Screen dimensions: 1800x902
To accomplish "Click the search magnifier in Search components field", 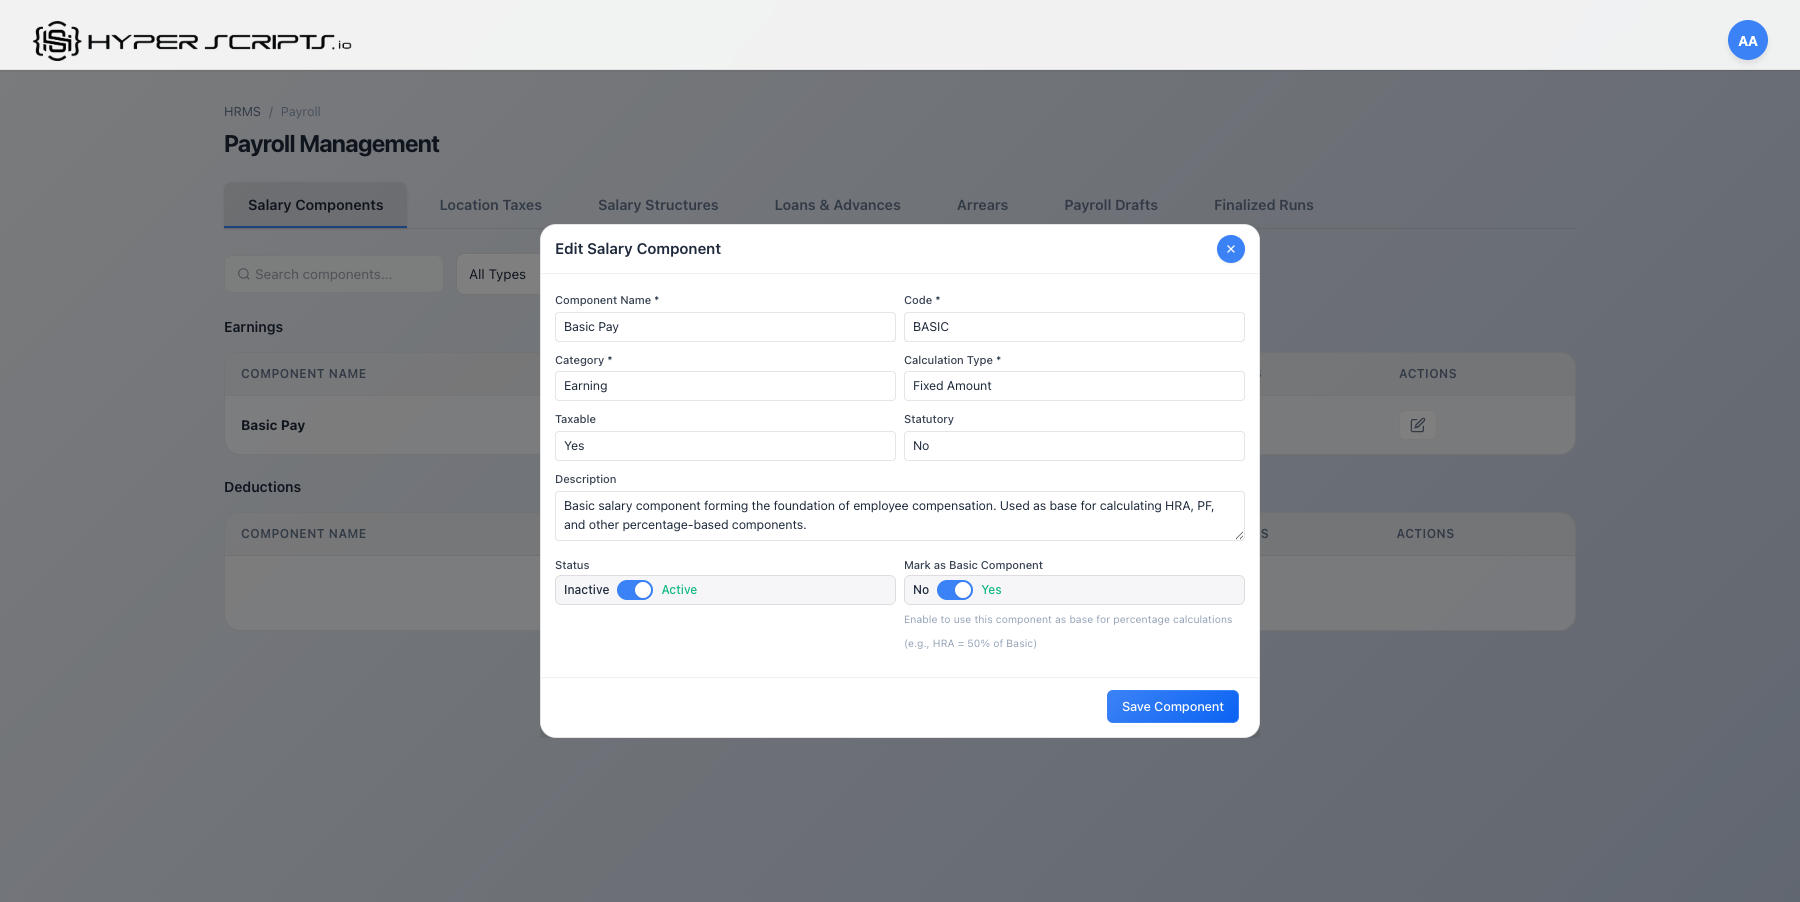I will pos(243,273).
